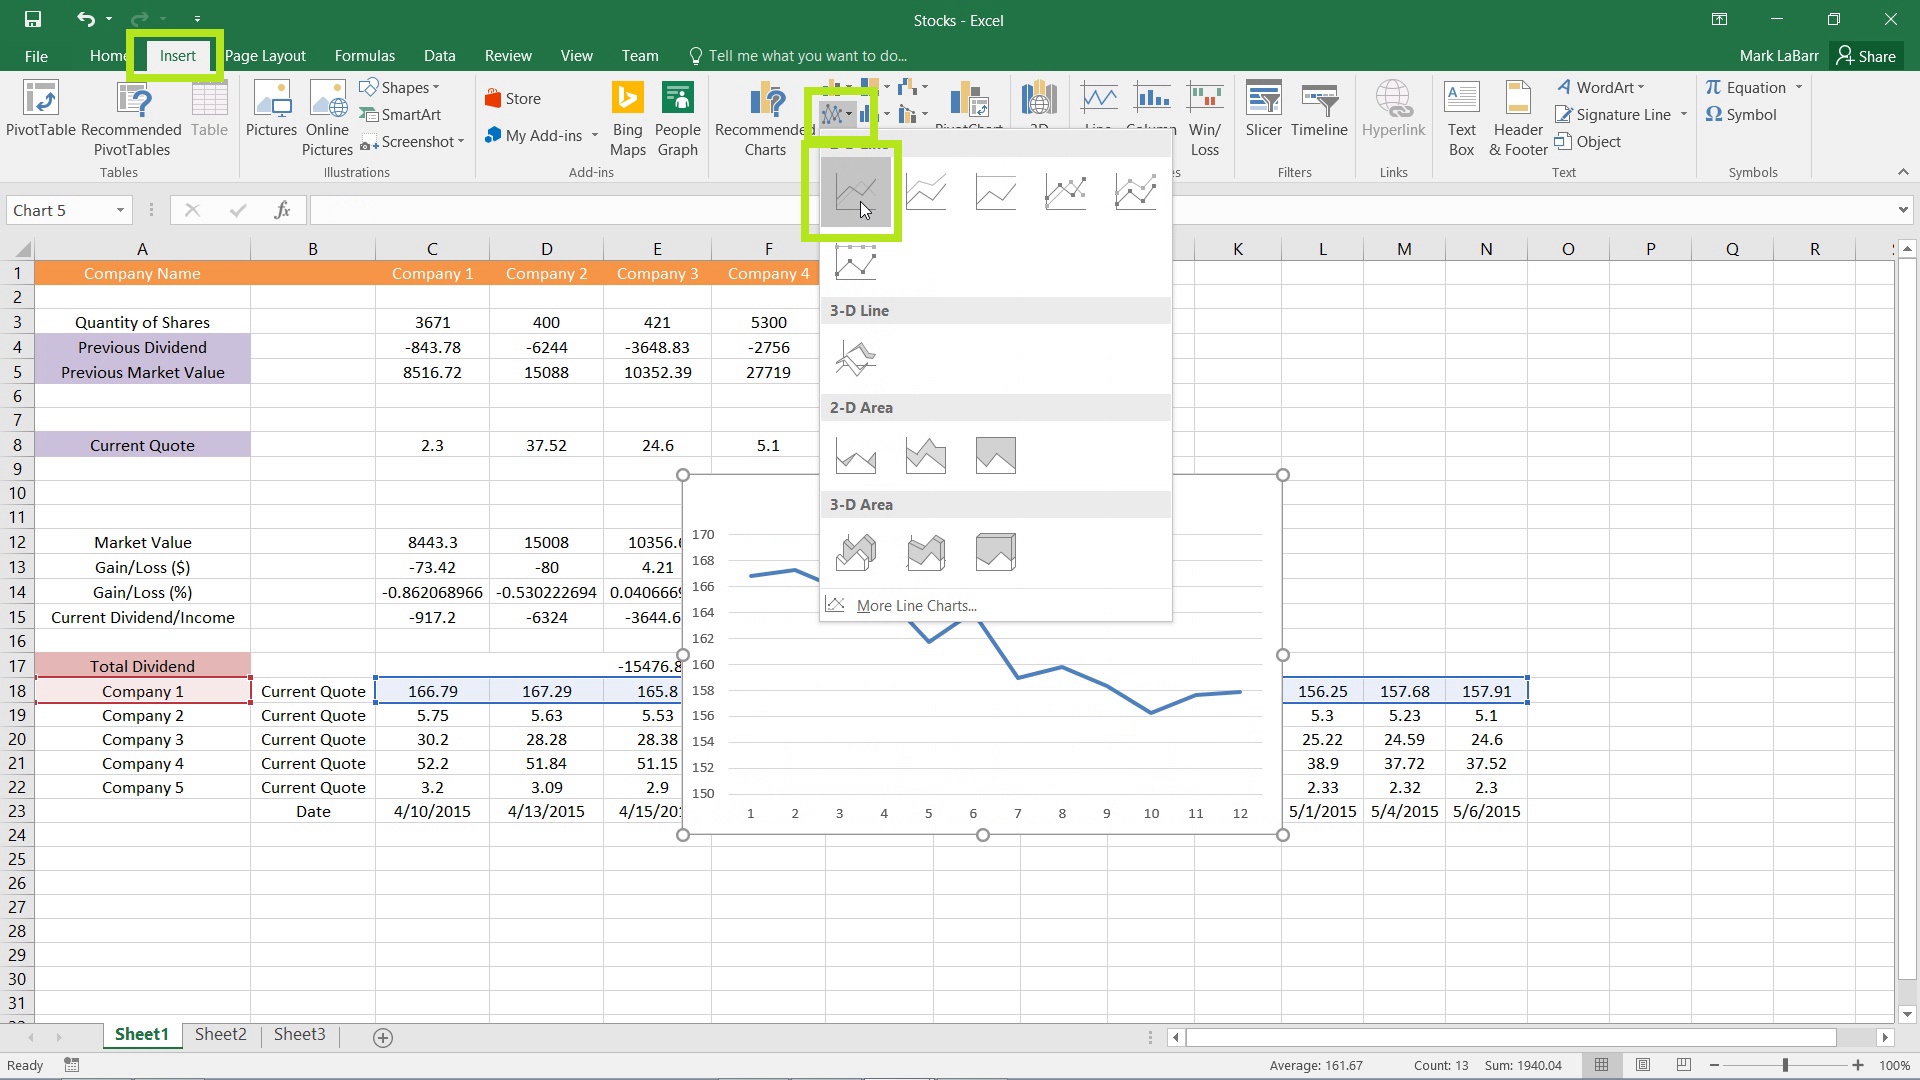Switch to Sheet2 tab

tap(220, 1034)
